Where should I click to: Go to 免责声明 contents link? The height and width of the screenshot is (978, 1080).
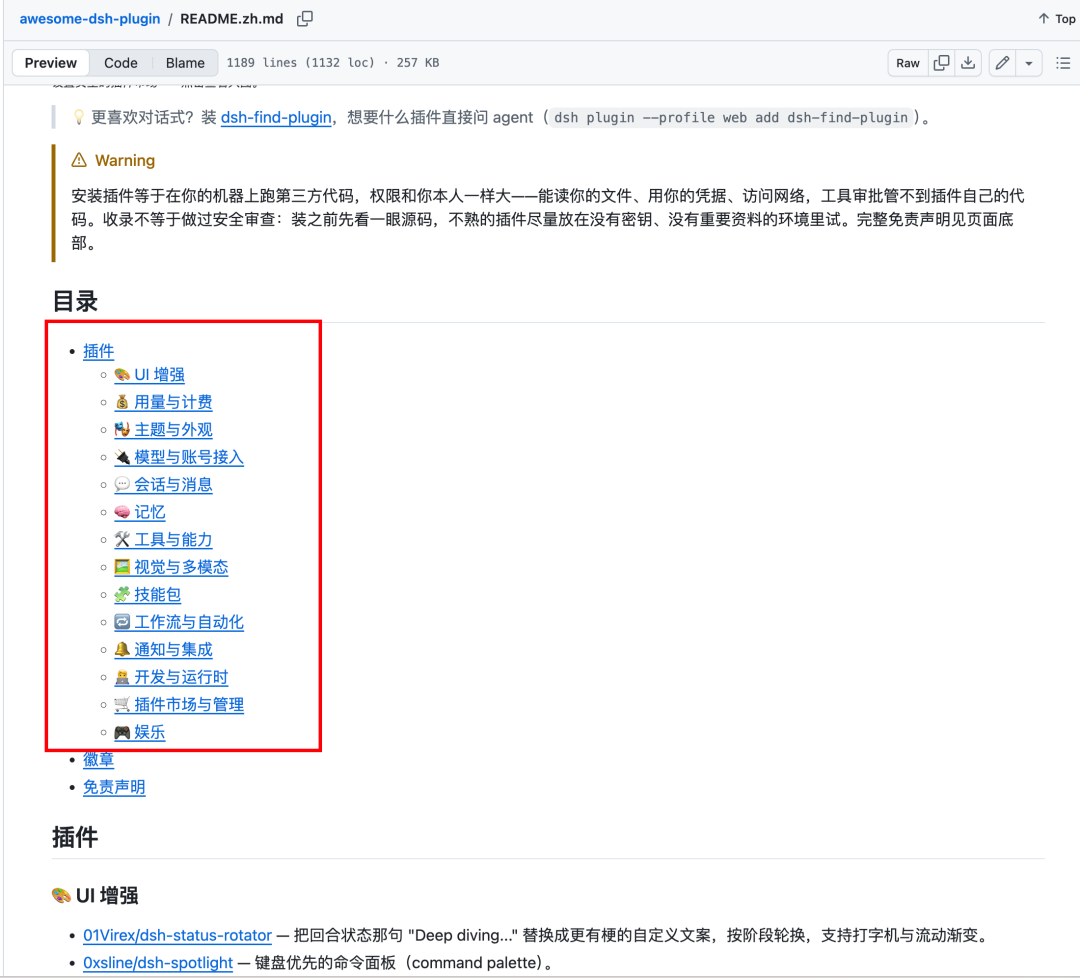(x=114, y=787)
